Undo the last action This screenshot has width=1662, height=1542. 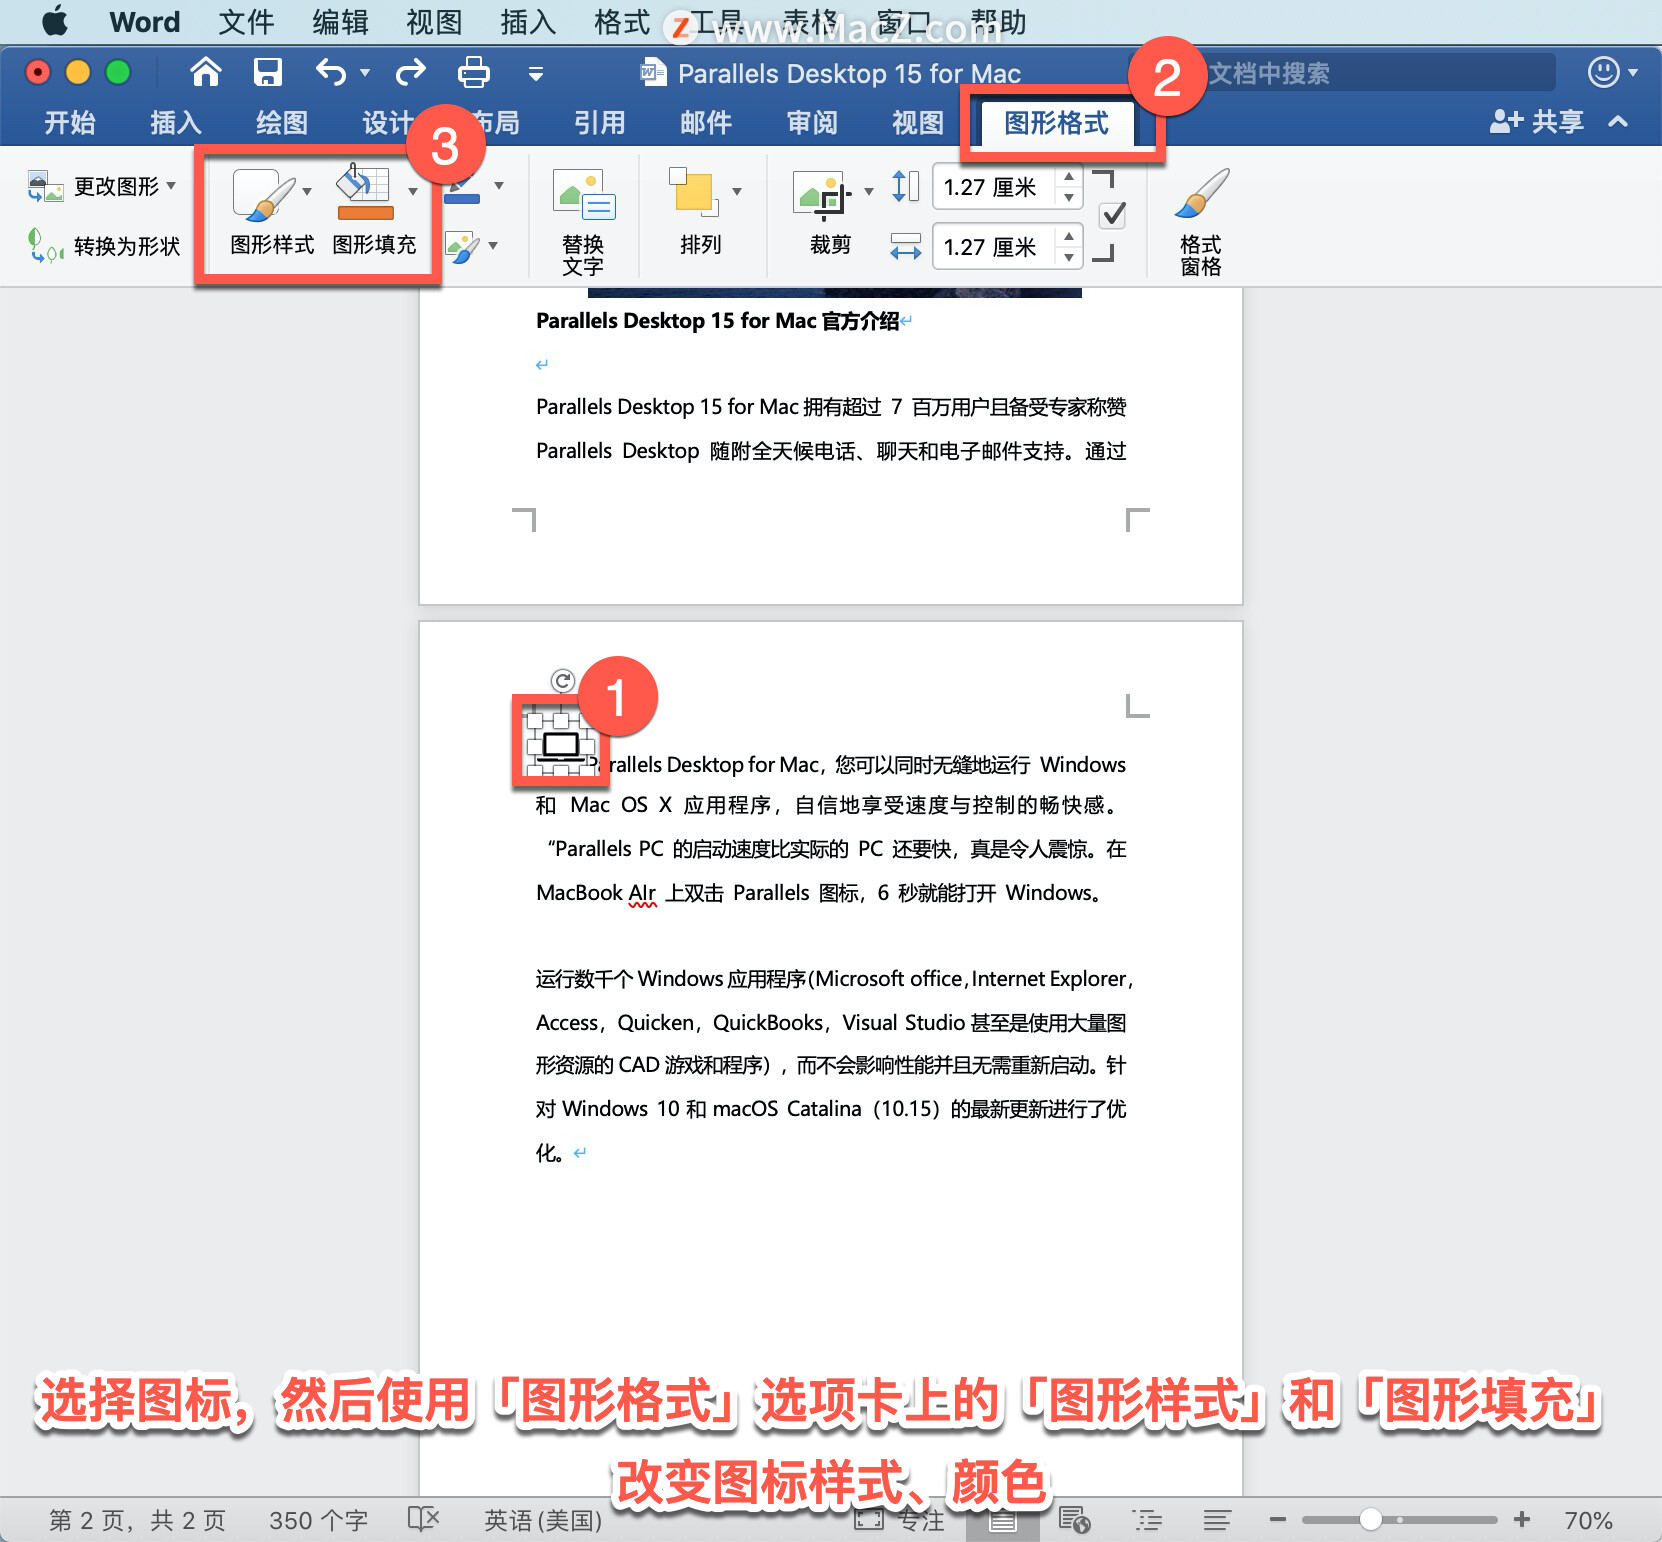tap(330, 72)
